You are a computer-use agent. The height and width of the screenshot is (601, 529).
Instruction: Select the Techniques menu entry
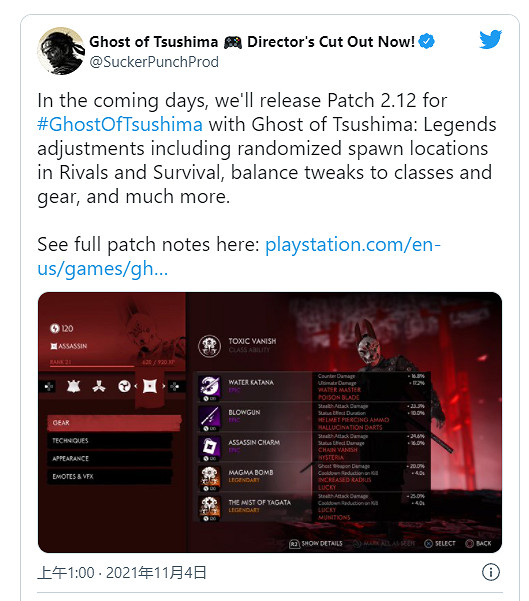tap(110, 441)
